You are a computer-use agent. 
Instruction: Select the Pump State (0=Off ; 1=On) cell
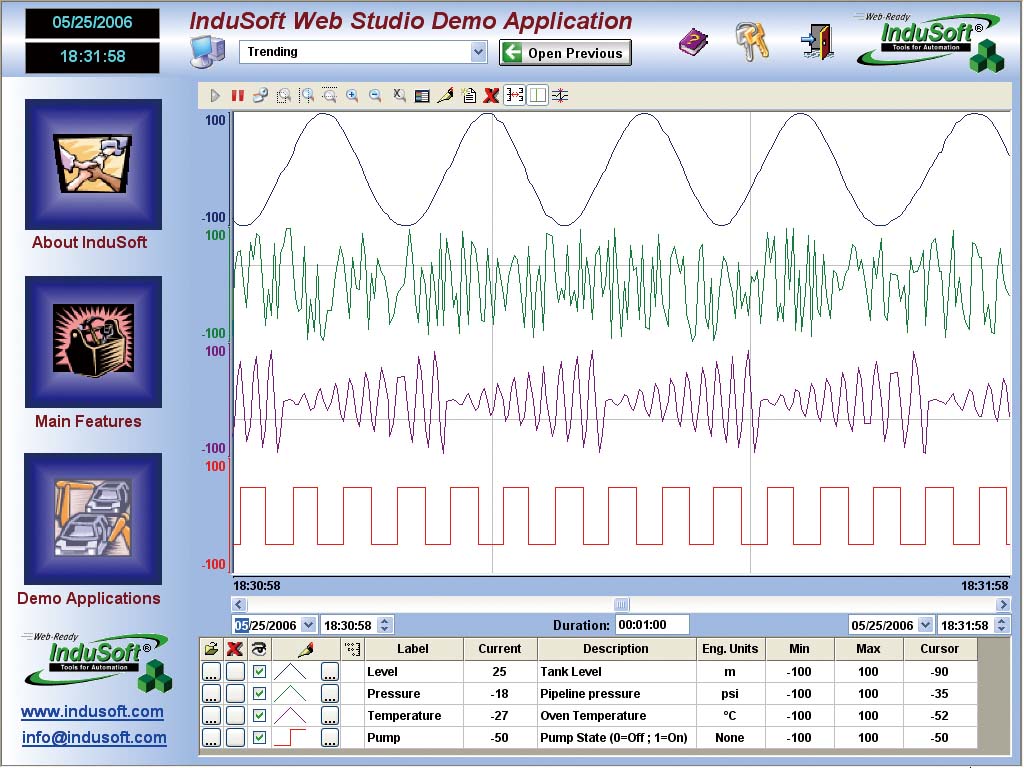click(616, 738)
